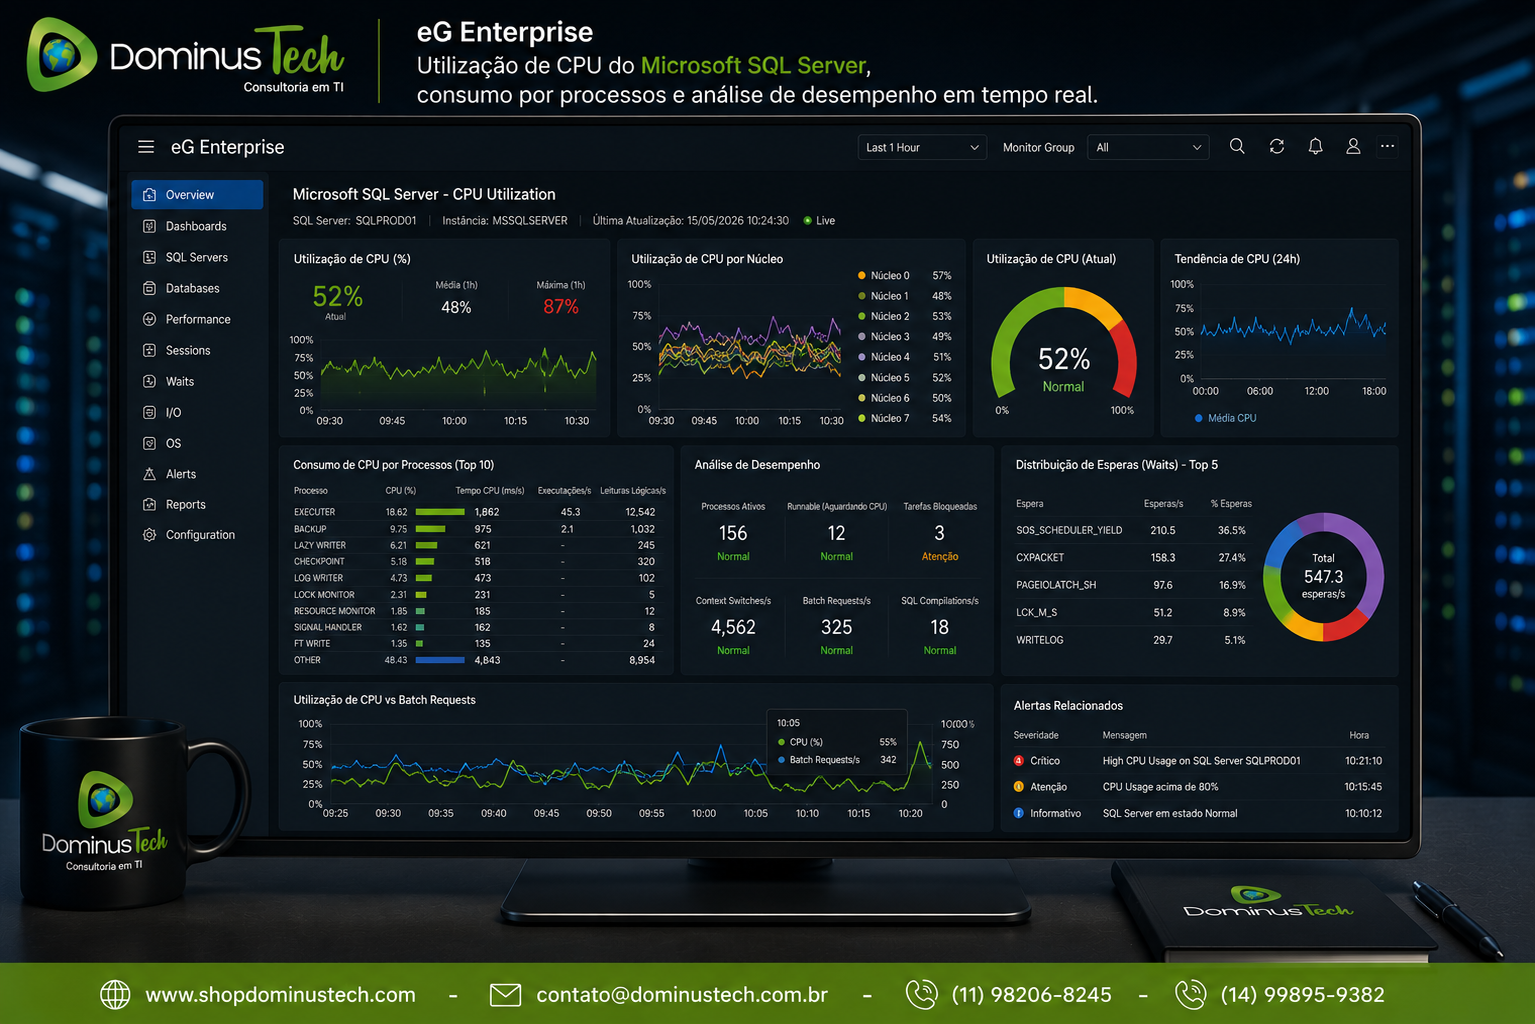Click the Crítico red alert icon
Viewport: 1535px width, 1024px height.
point(1019,760)
